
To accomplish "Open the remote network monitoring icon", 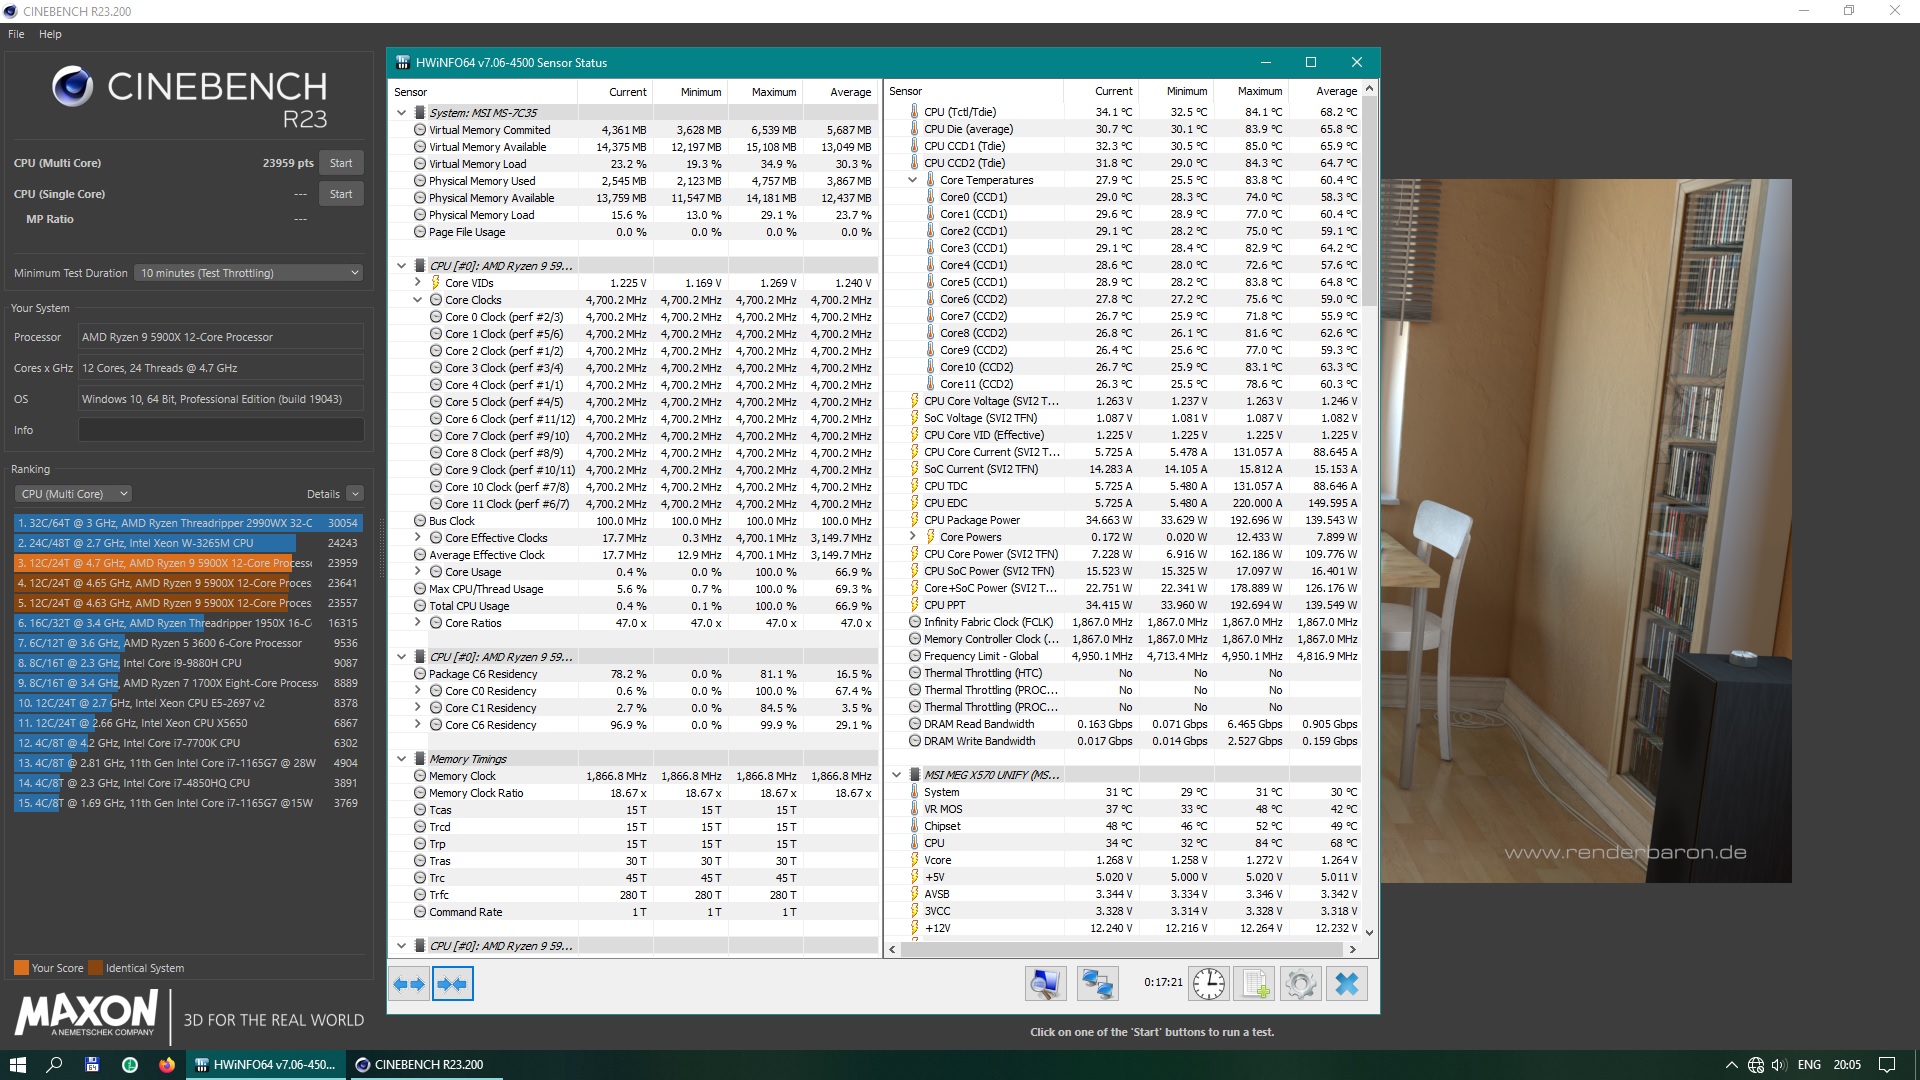I will (1097, 984).
